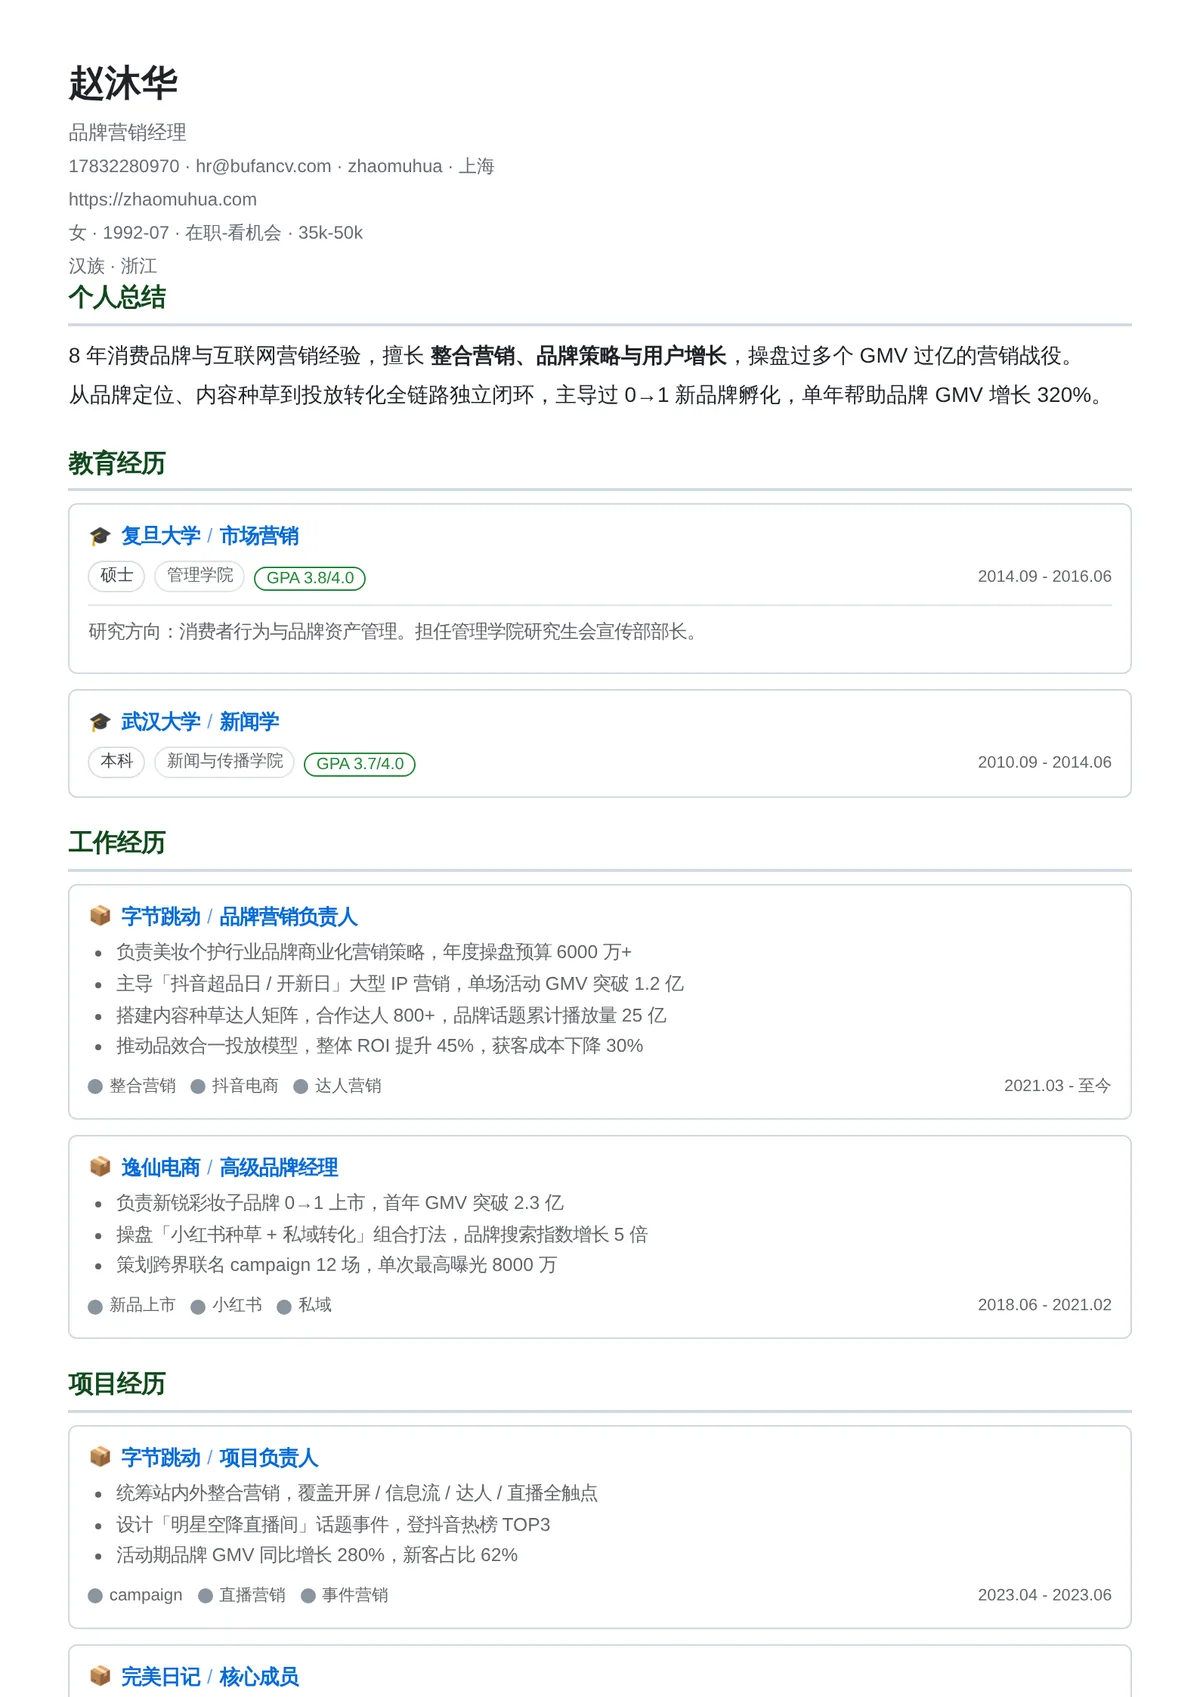Open the 品牌营销负责人 title link
Image resolution: width=1200 pixels, height=1697 pixels.
pos(288,917)
